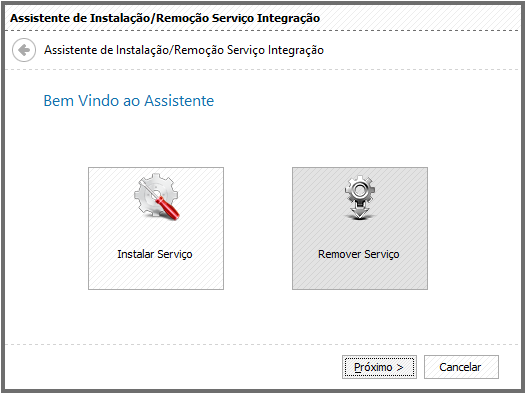Advance with the Próximo > button

379,367
